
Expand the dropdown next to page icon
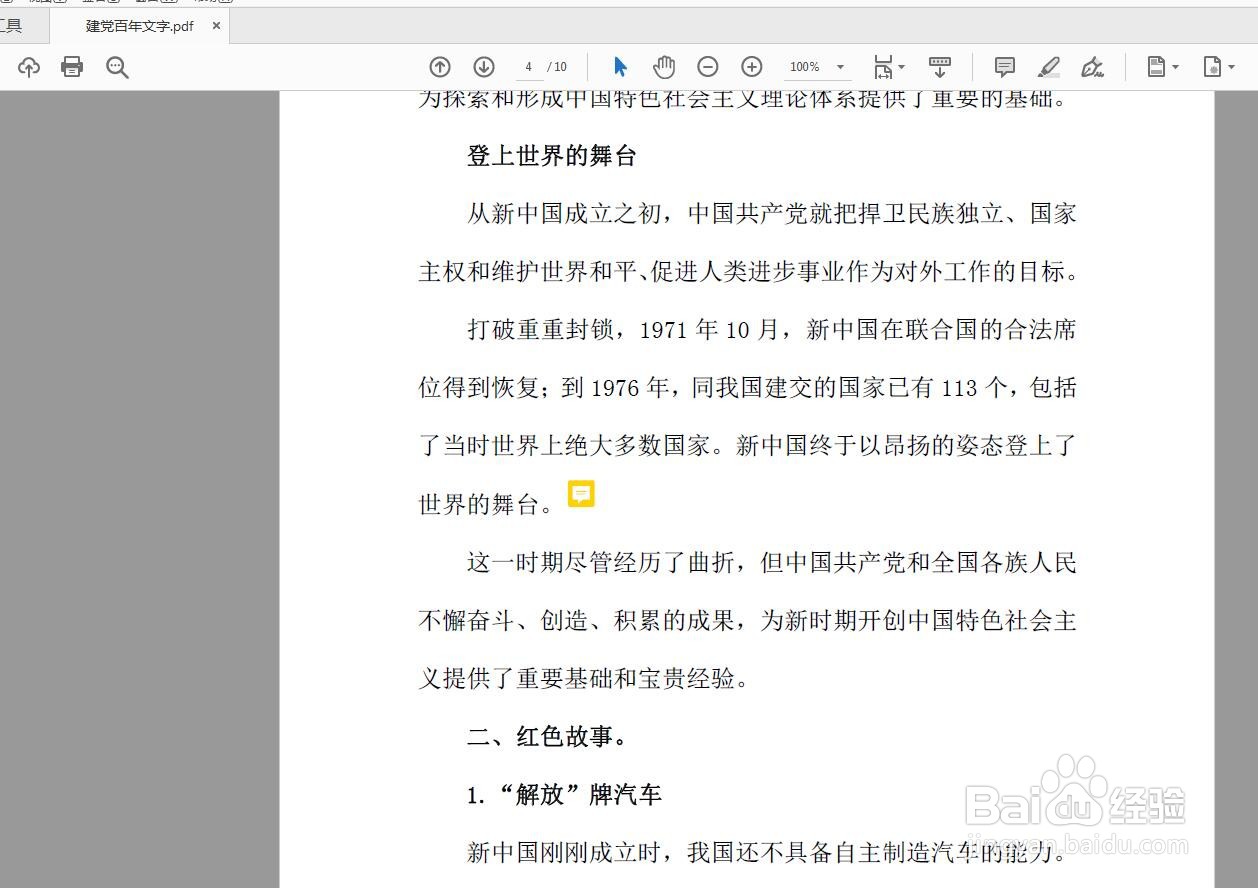point(1175,67)
